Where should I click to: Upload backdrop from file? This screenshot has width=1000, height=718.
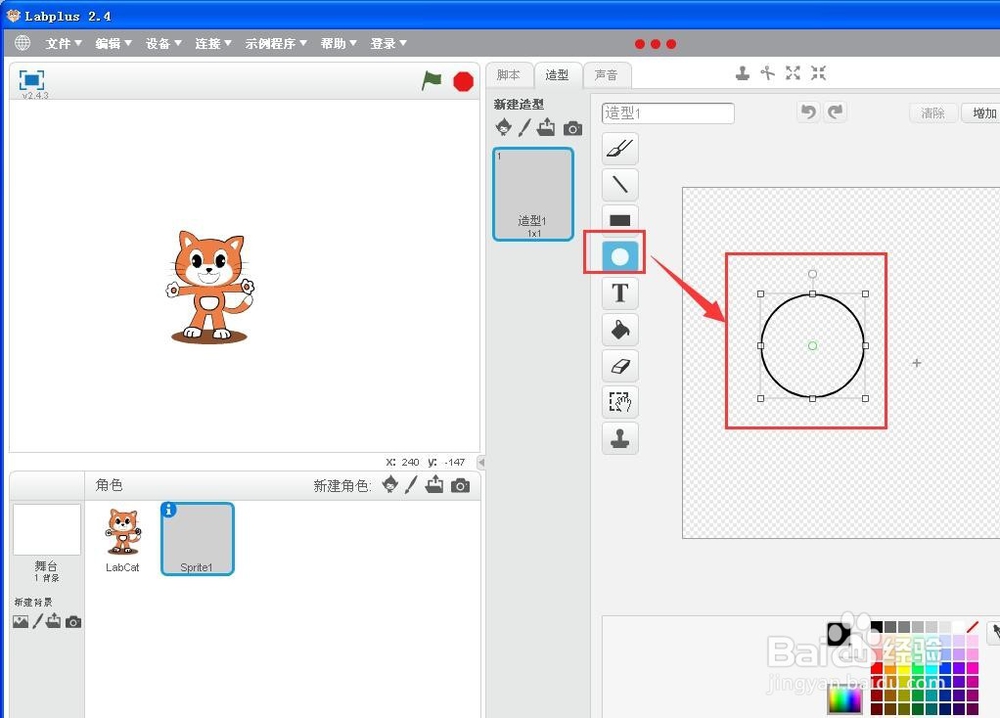[x=54, y=620]
